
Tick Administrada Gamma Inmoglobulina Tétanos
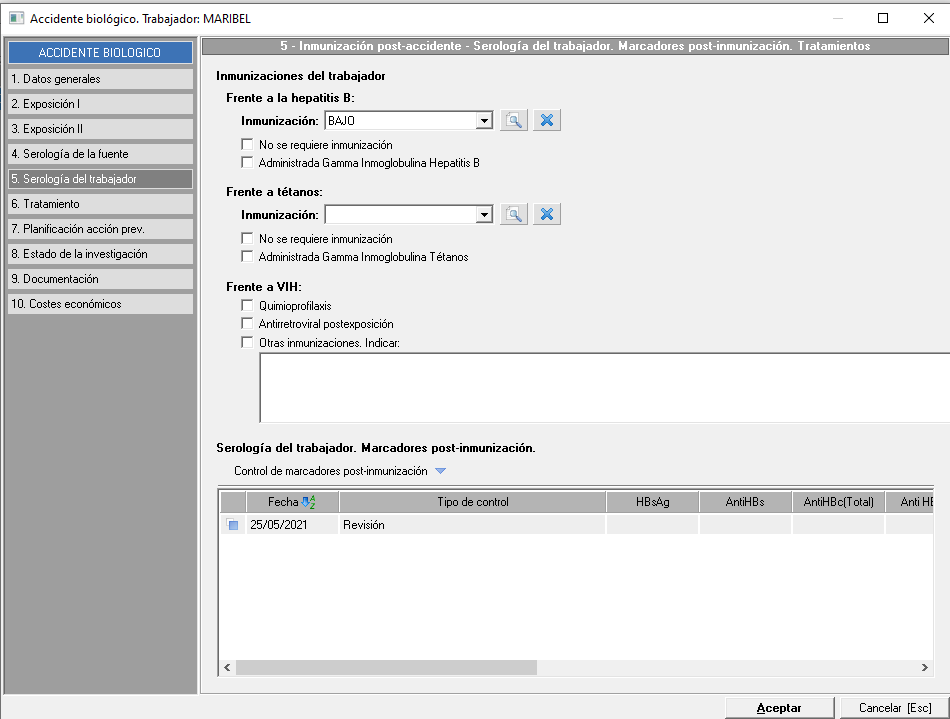tap(248, 257)
